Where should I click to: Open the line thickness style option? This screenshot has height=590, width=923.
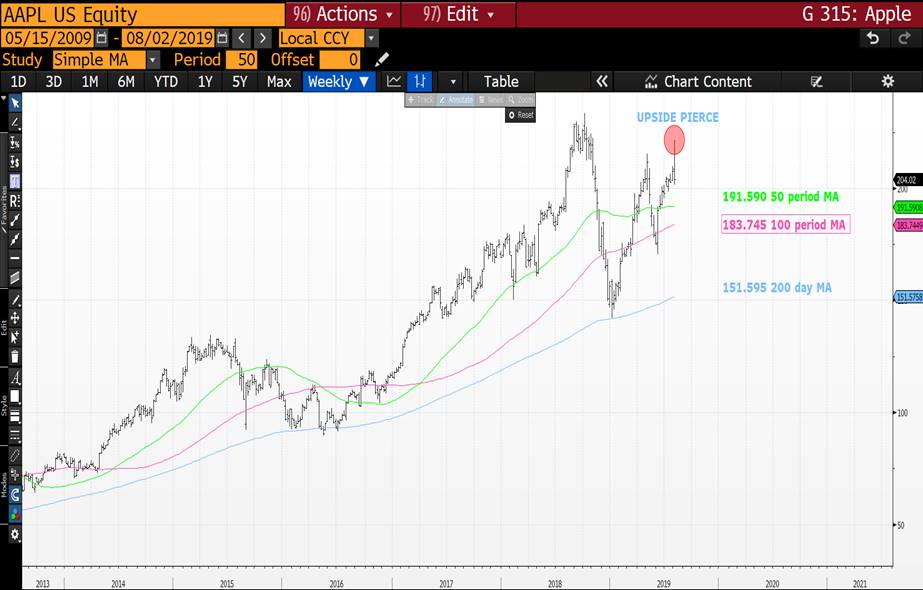(15, 416)
